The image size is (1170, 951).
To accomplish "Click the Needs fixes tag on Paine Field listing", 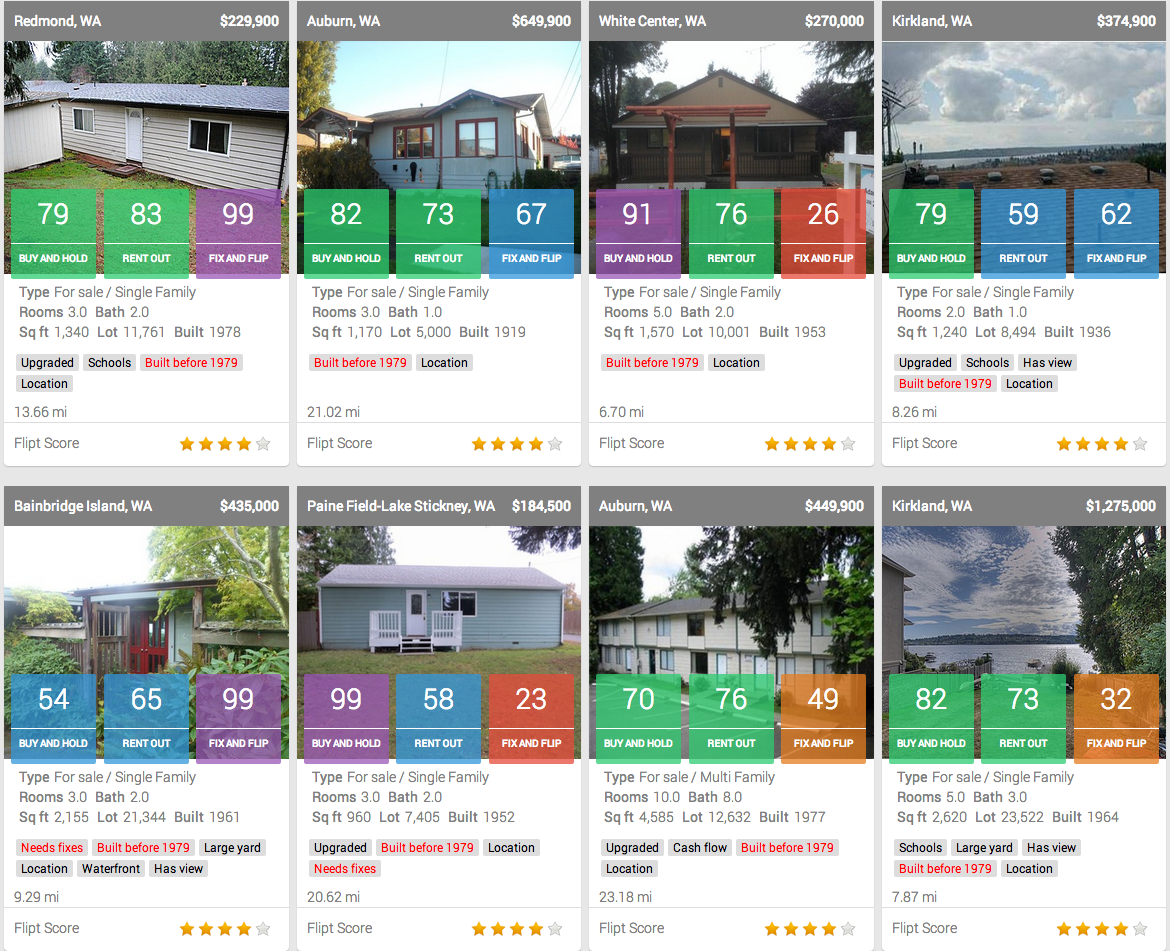I will click(x=345, y=869).
